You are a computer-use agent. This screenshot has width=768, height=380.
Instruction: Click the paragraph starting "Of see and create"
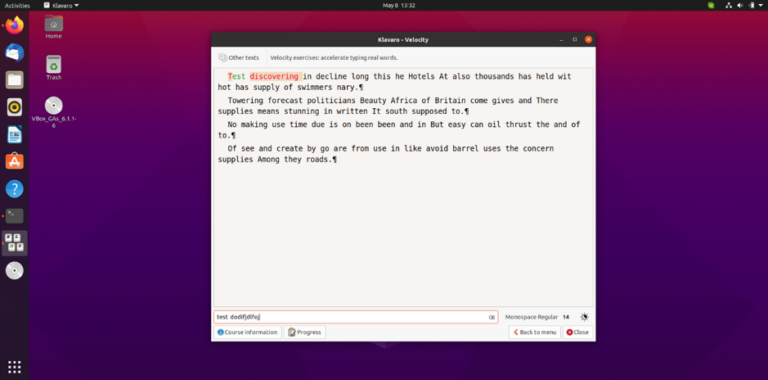point(385,154)
